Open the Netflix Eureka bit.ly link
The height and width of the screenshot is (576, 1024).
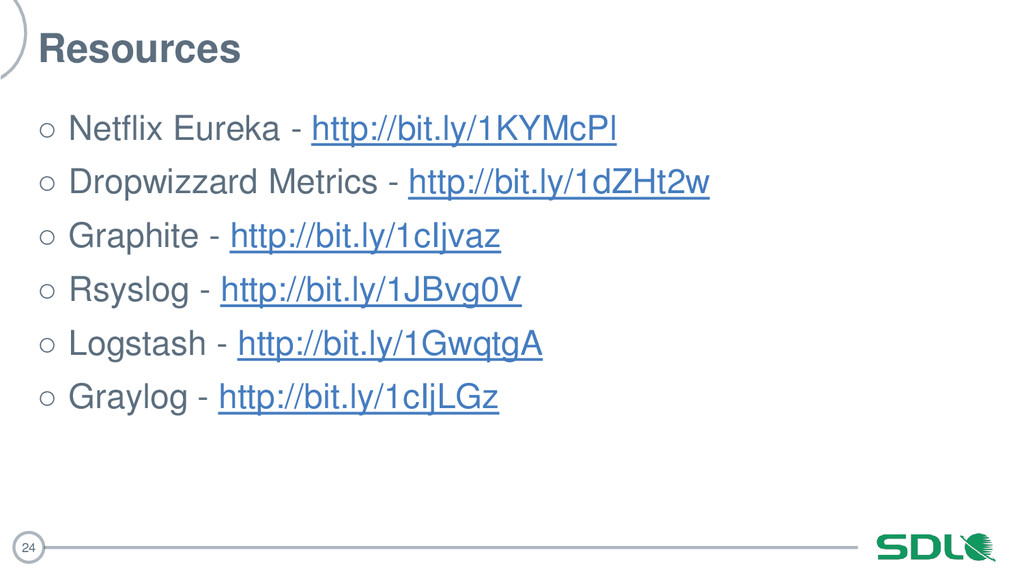(464, 129)
